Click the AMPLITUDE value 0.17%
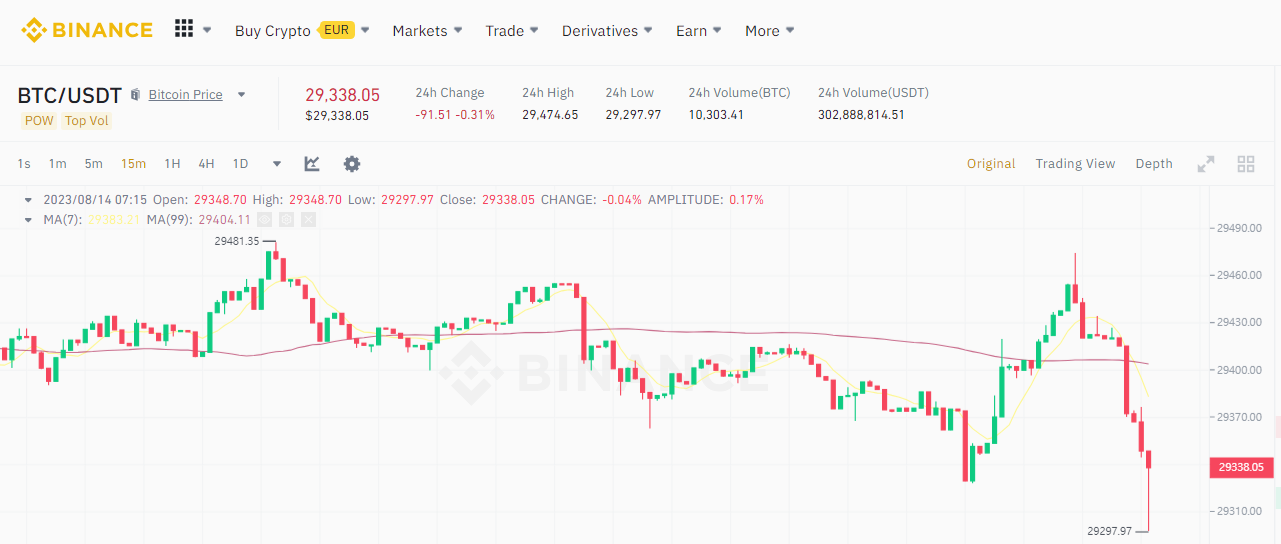Screen dimensions: 1281x544 (746, 200)
